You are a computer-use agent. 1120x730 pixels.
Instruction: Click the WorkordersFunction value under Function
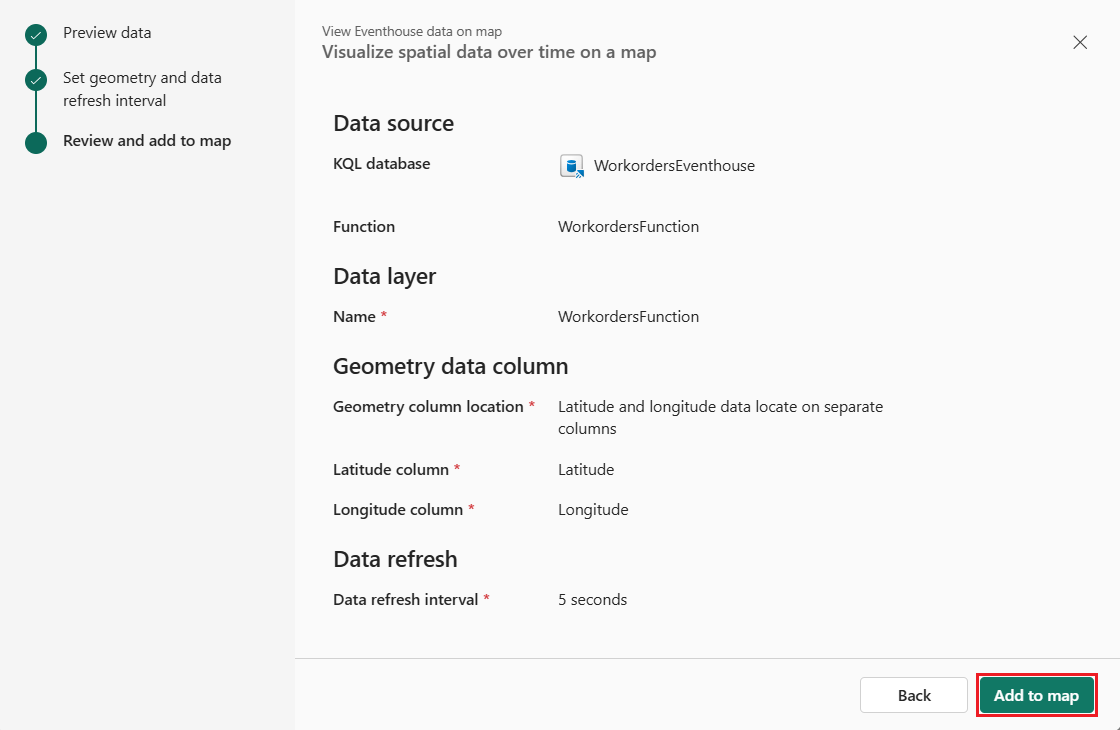[628, 227]
